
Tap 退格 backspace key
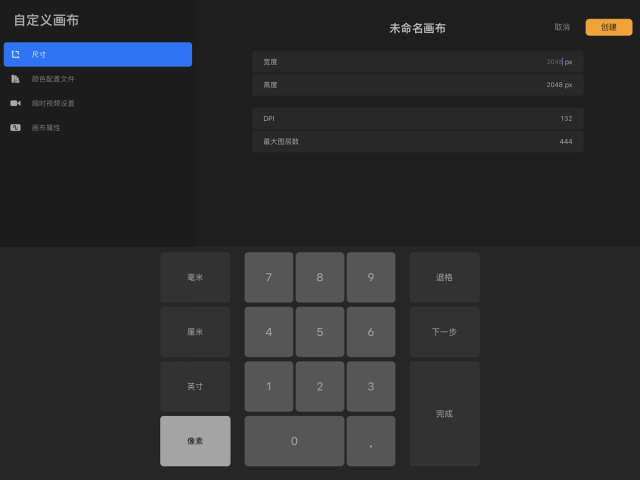tap(444, 277)
